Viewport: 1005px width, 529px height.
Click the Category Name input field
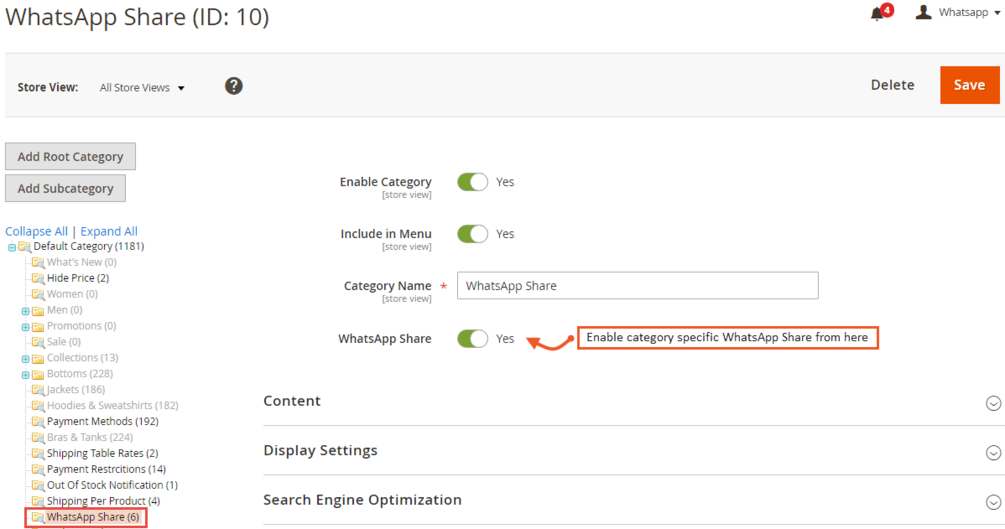tap(638, 285)
